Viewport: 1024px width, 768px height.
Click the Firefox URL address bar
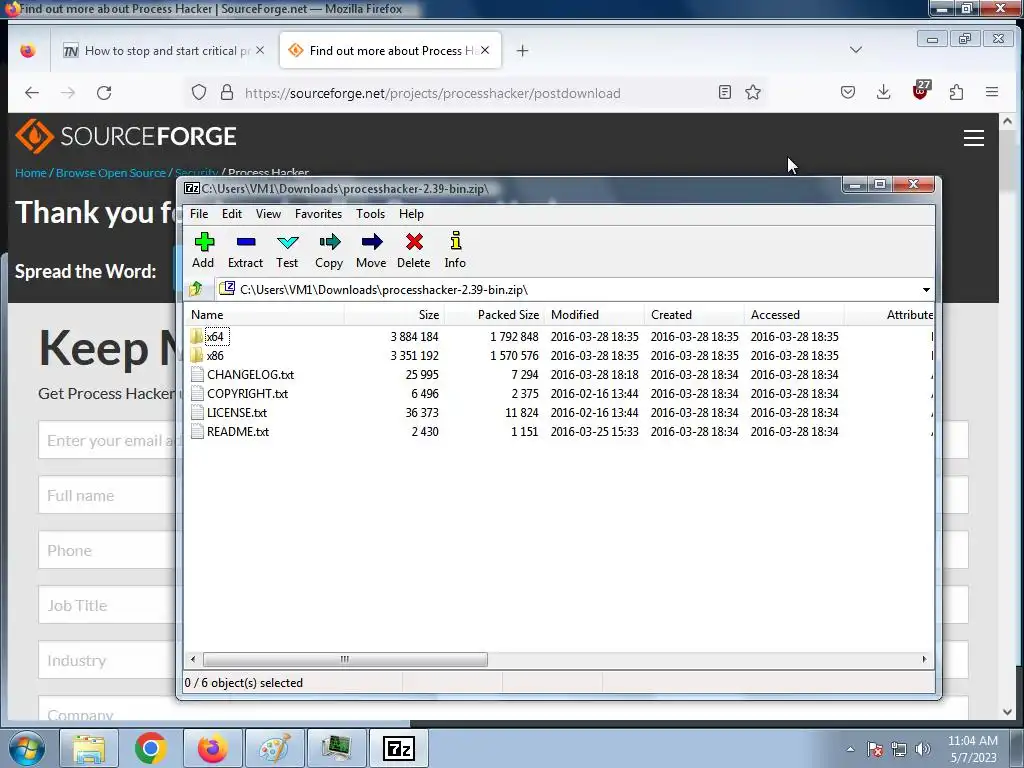(x=477, y=93)
